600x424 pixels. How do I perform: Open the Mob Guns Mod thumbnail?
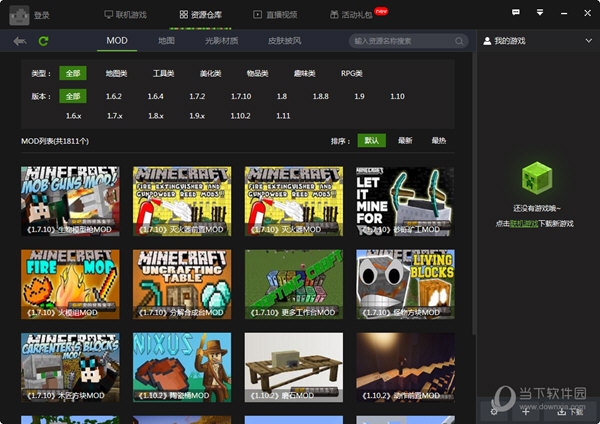click(70, 201)
